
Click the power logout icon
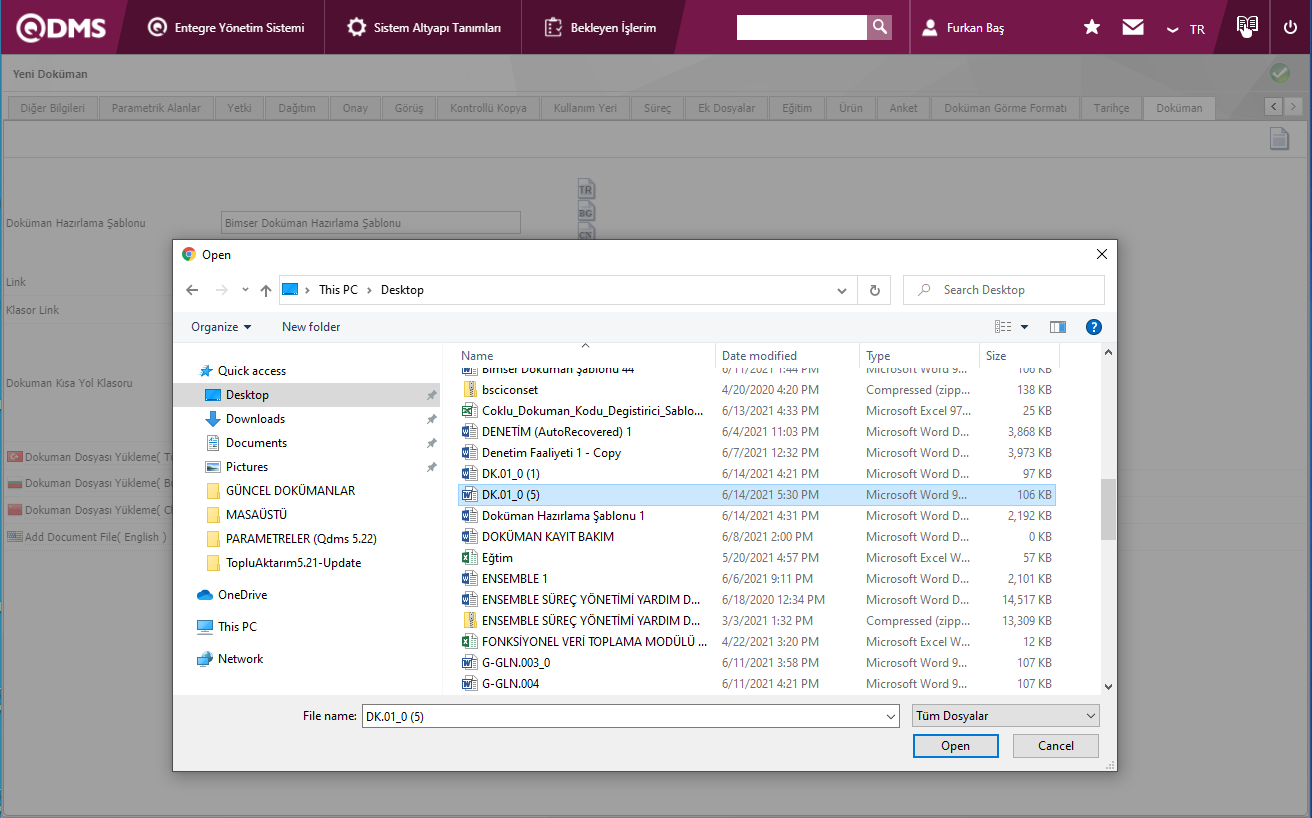click(1290, 27)
